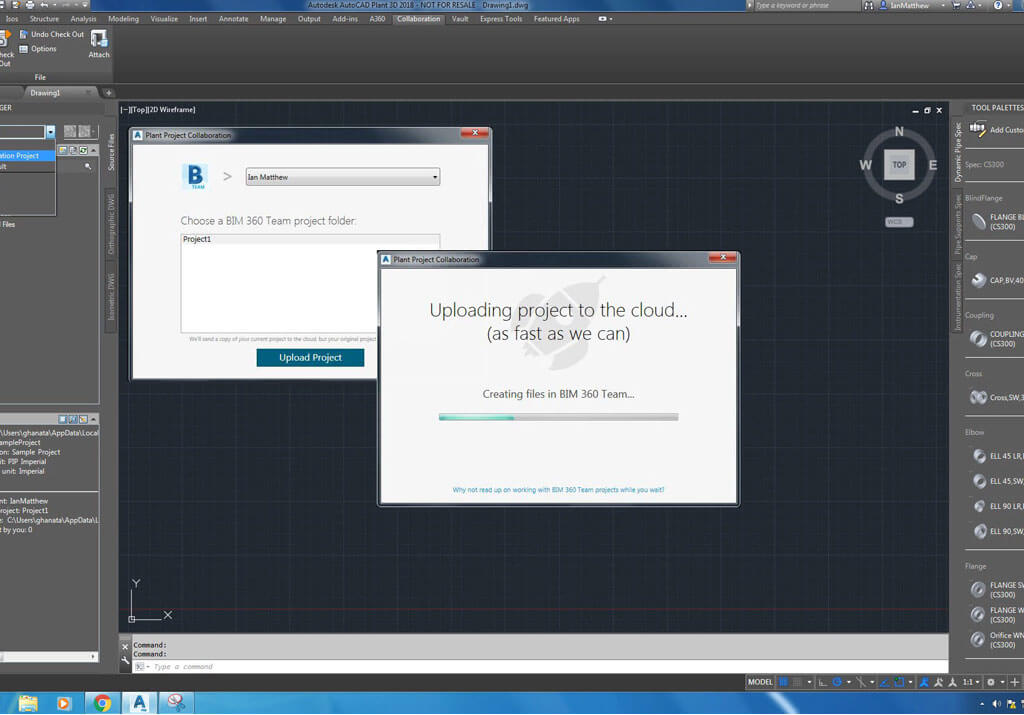Select the Drawing1 file tab

[x=61, y=93]
